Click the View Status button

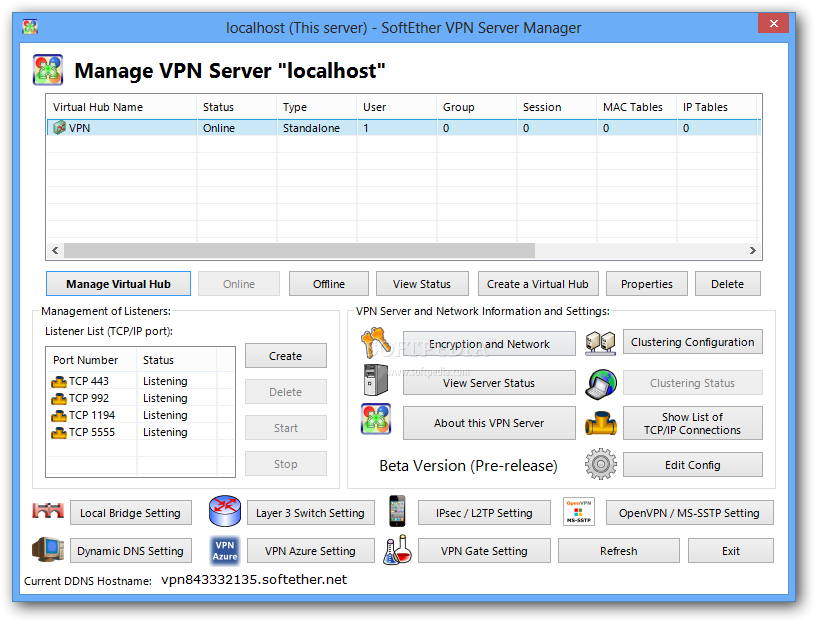click(422, 284)
